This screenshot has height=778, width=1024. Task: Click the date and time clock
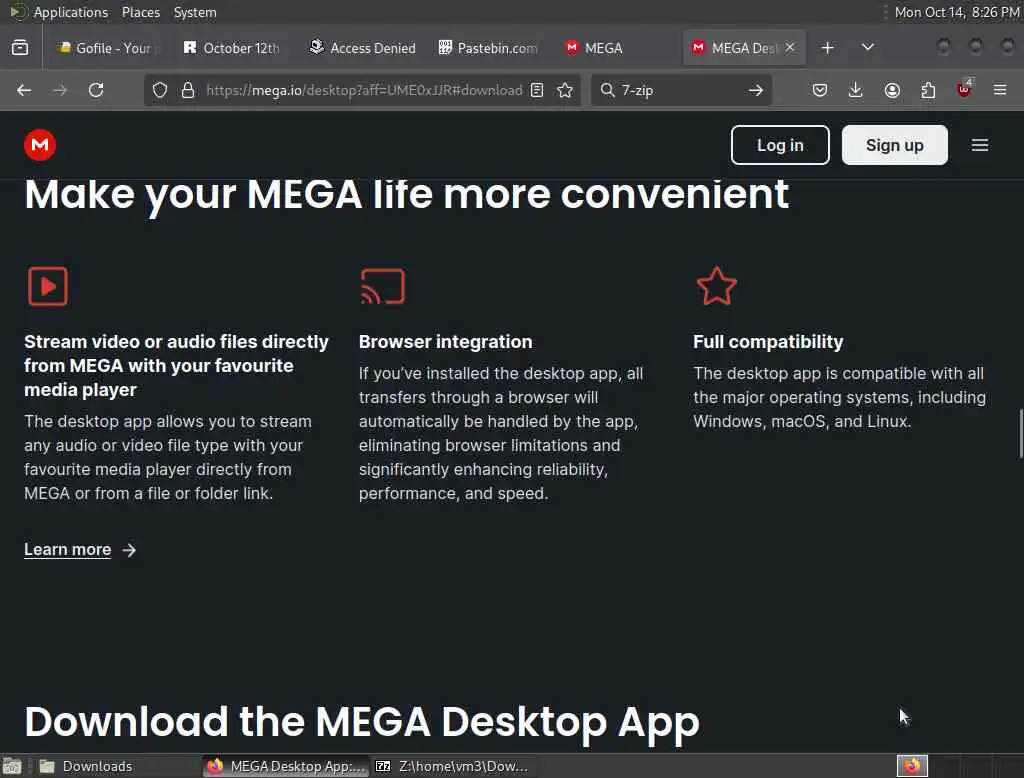(956, 12)
